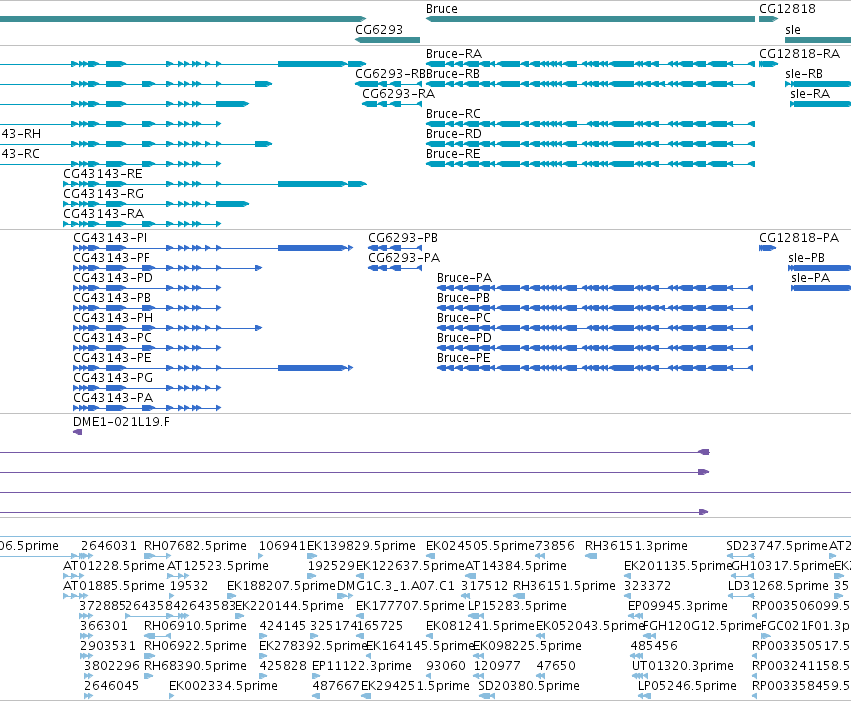Click EST label EK122637.5prime
Image resolution: width=851 pixels, height=701 pixels.
[410, 566]
